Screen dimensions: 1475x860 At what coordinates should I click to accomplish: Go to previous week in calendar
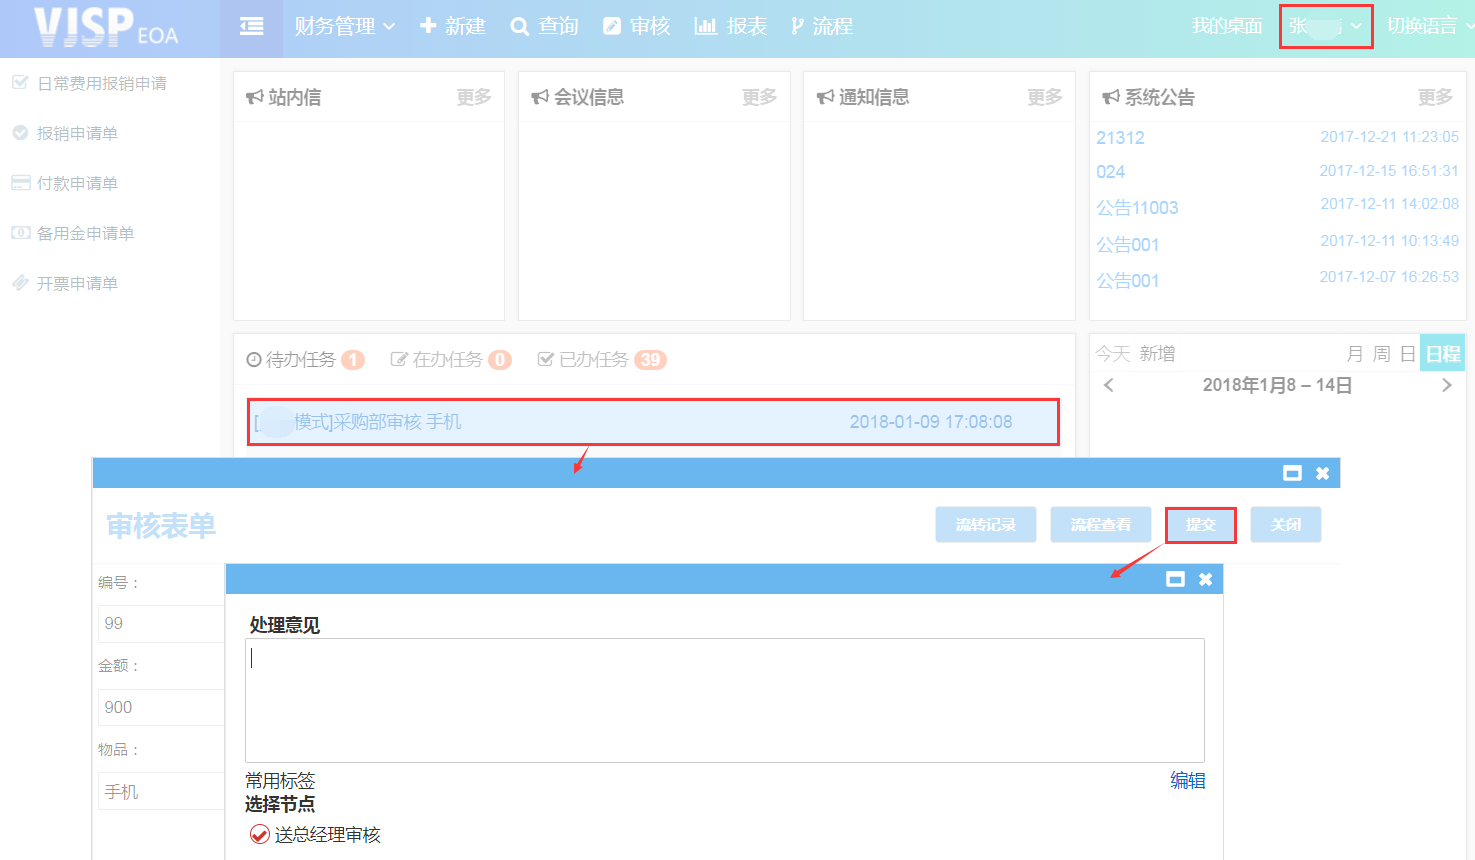[x=1108, y=386]
